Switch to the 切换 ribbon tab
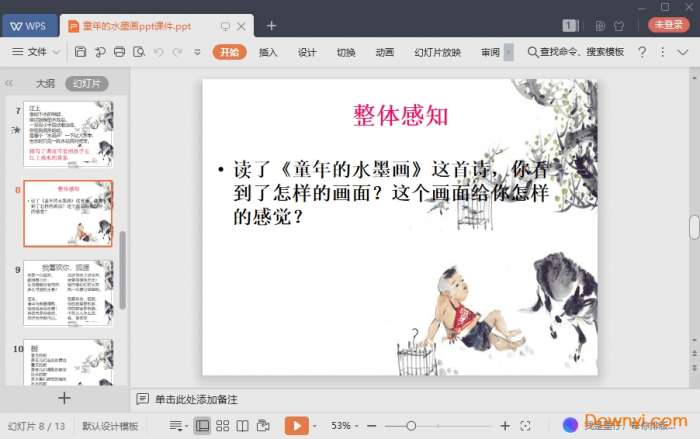The width and height of the screenshot is (700, 439). coord(346,52)
